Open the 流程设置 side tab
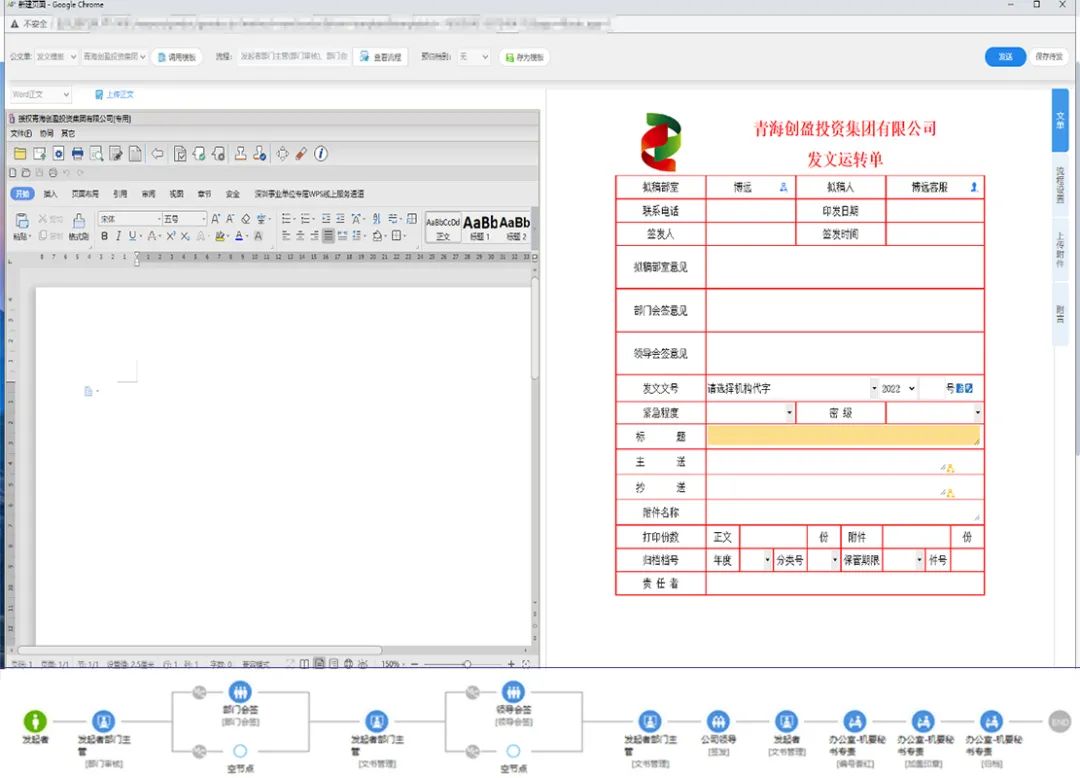This screenshot has height=778, width=1080. click(1060, 185)
